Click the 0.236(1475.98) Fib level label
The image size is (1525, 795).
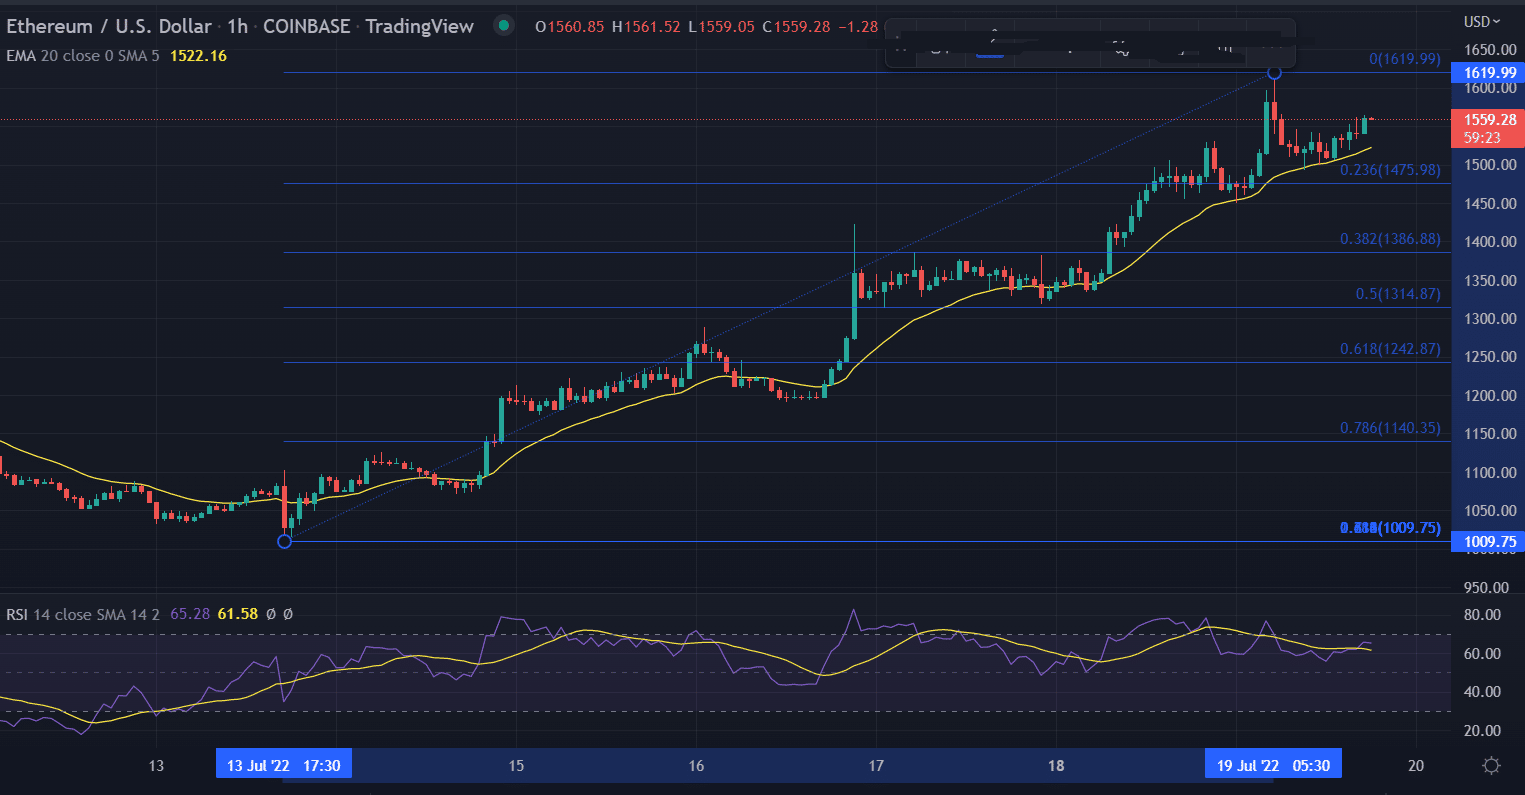pyautogui.click(x=1391, y=170)
